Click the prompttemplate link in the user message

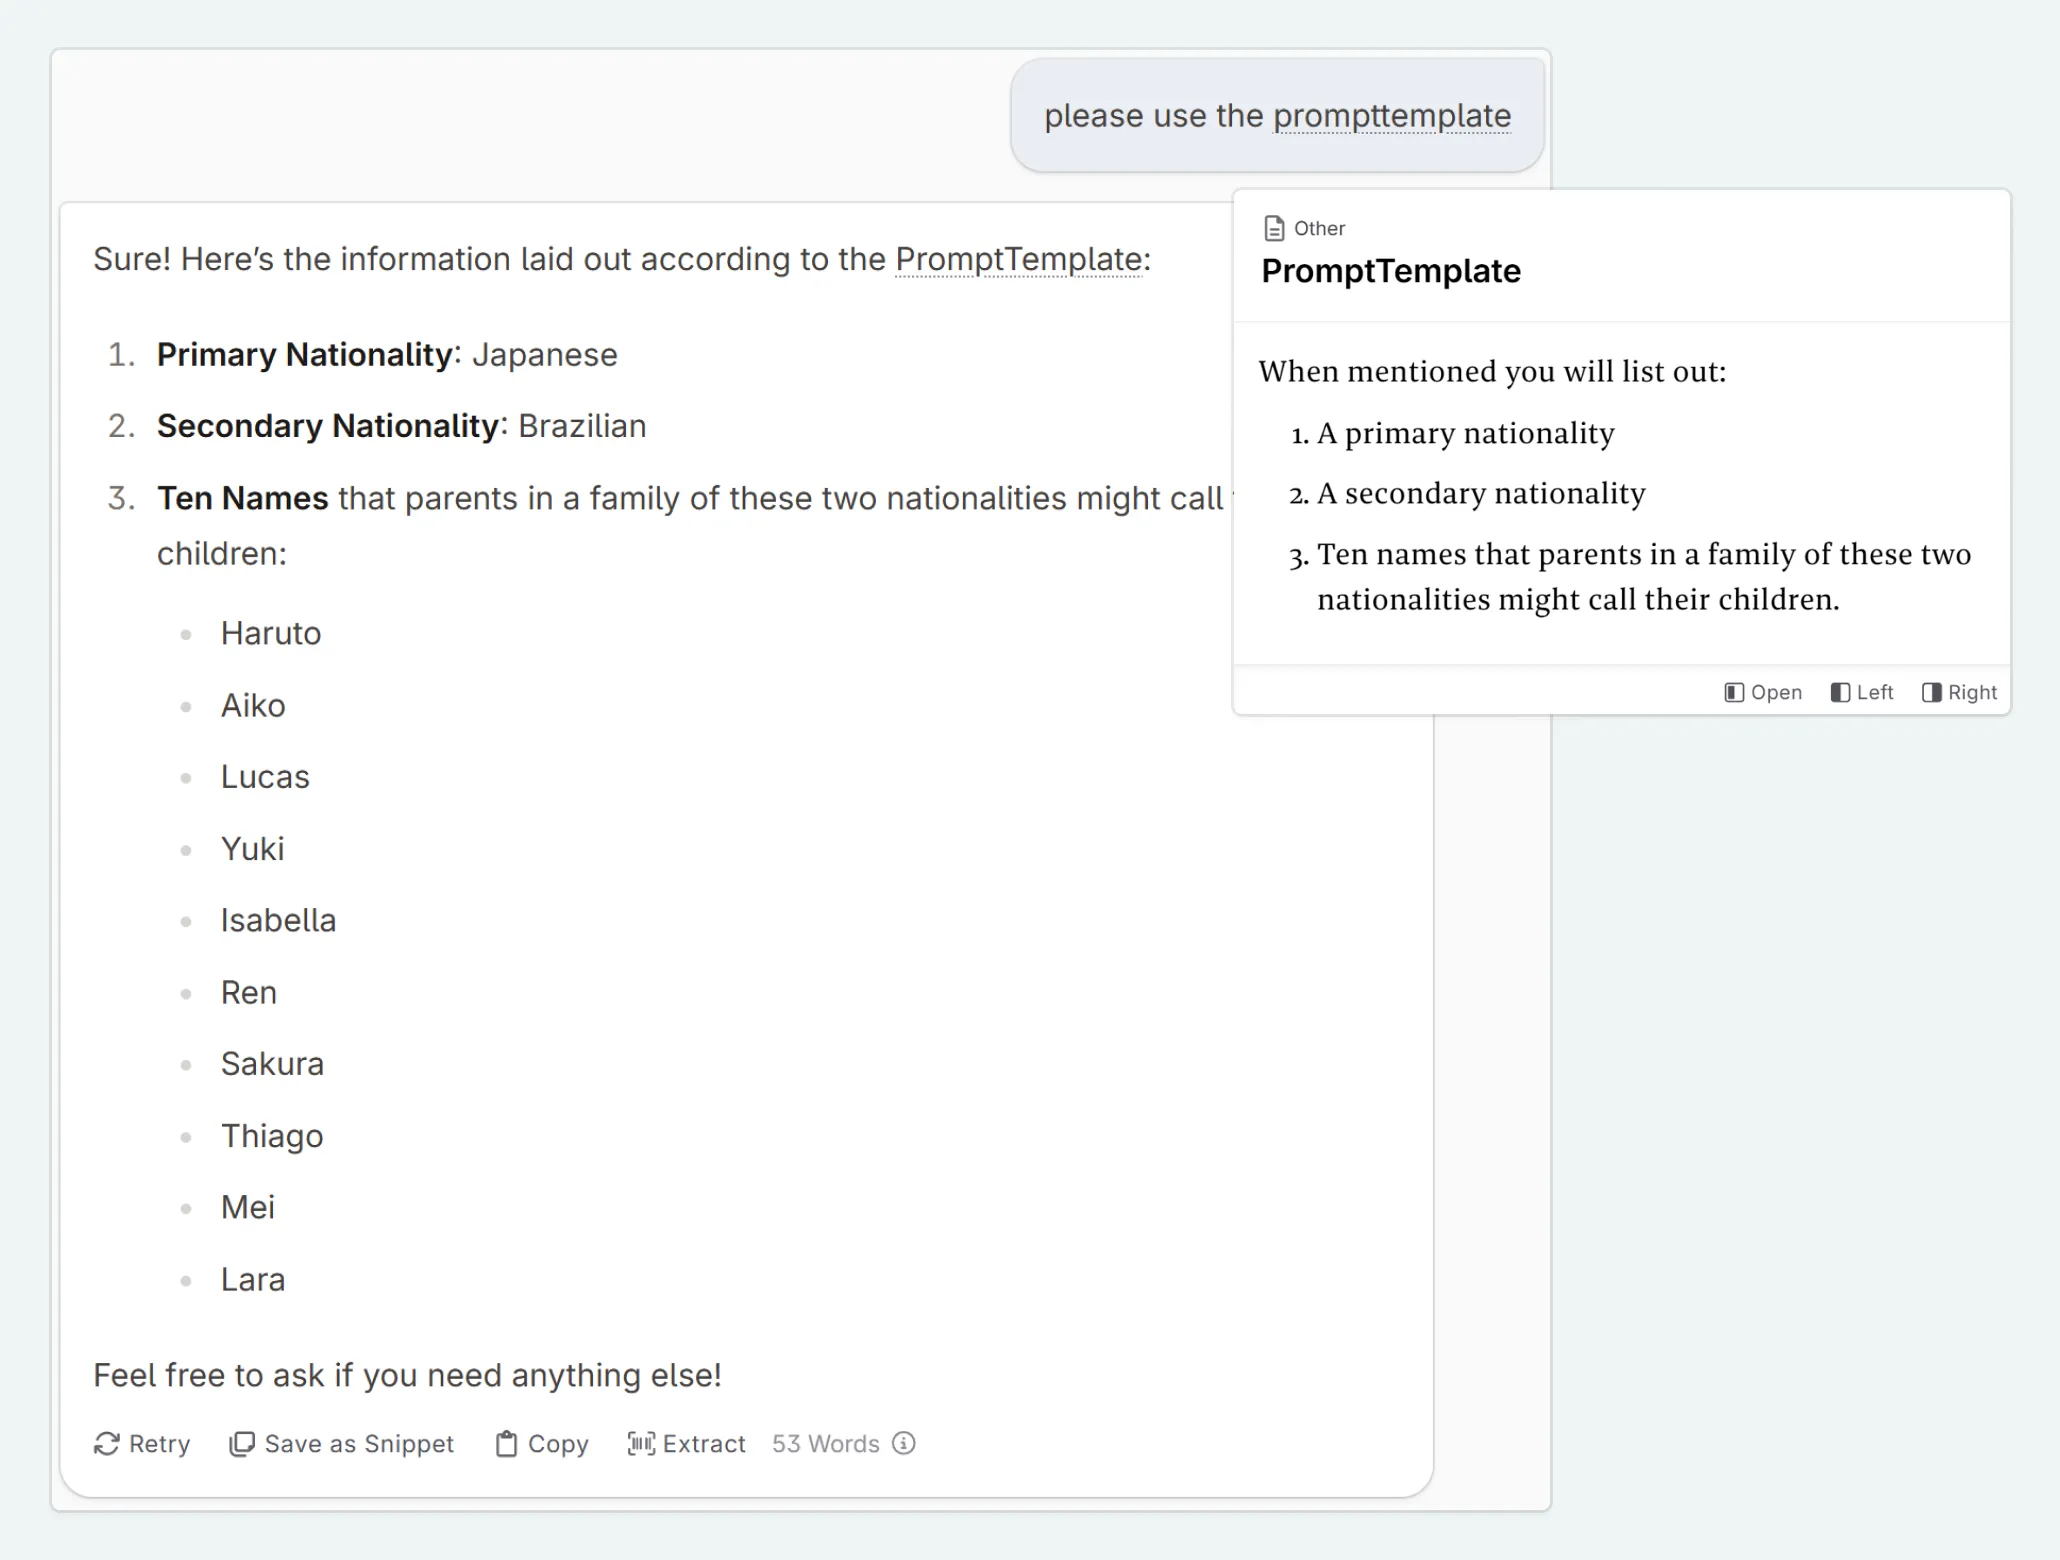(1391, 115)
